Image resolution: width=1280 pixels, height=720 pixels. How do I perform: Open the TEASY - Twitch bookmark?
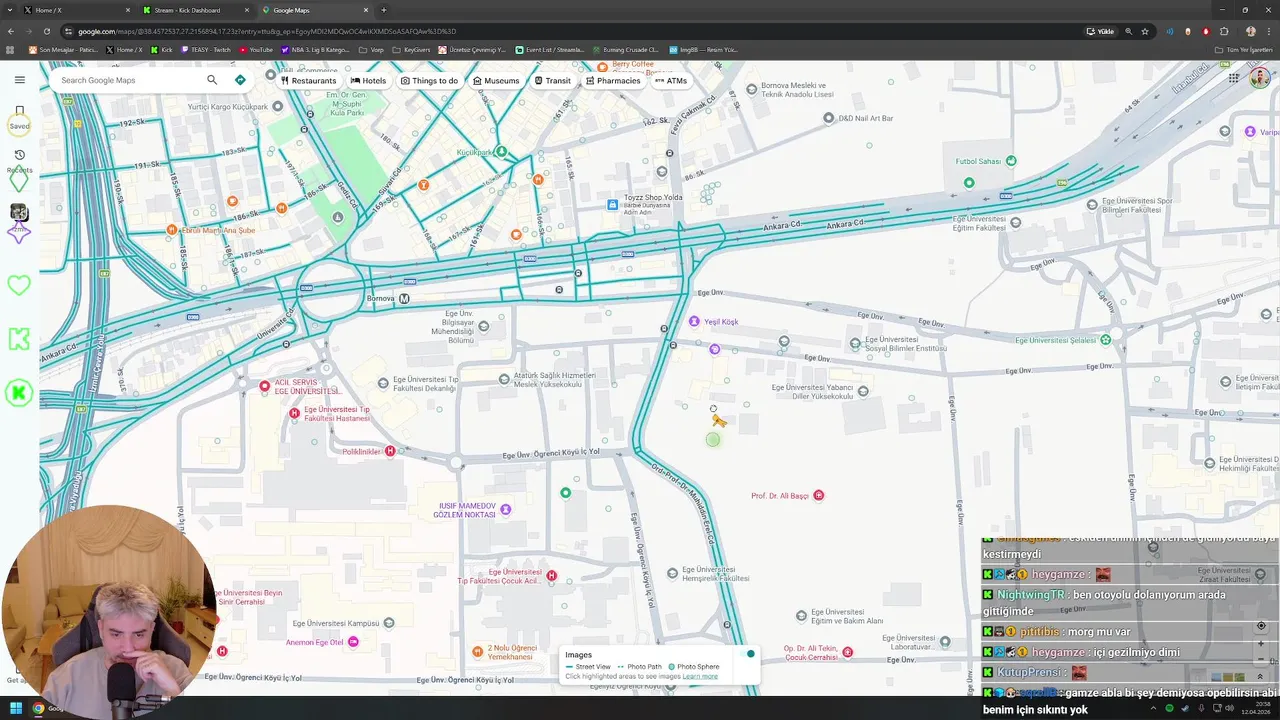click(x=207, y=49)
